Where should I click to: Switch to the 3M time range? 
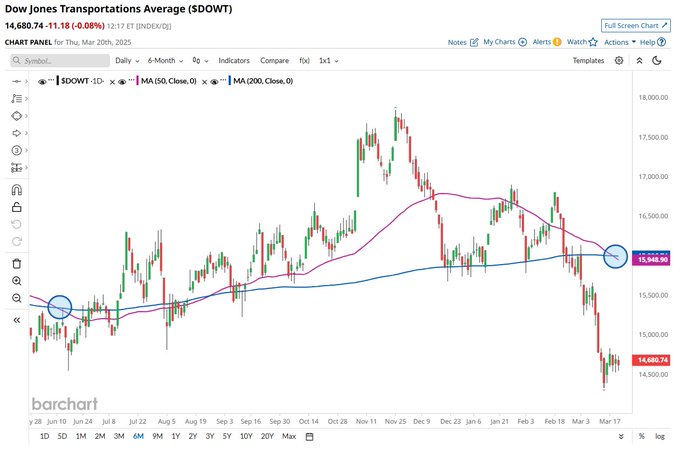(x=119, y=436)
